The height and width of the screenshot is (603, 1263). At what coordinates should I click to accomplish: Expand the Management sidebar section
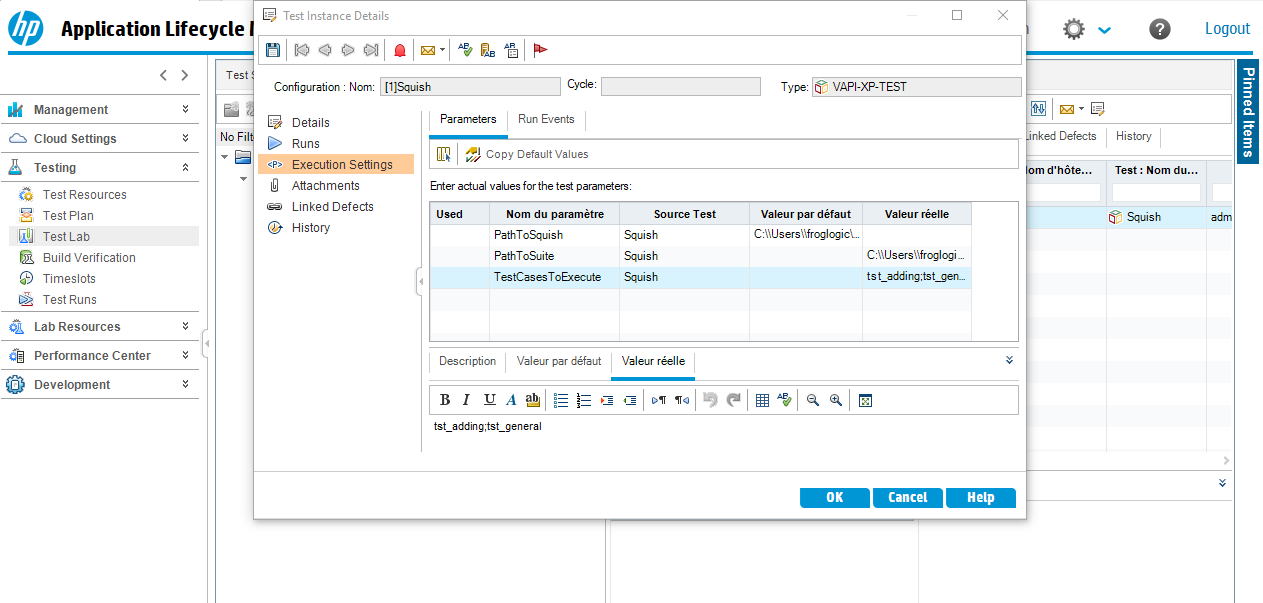(185, 109)
